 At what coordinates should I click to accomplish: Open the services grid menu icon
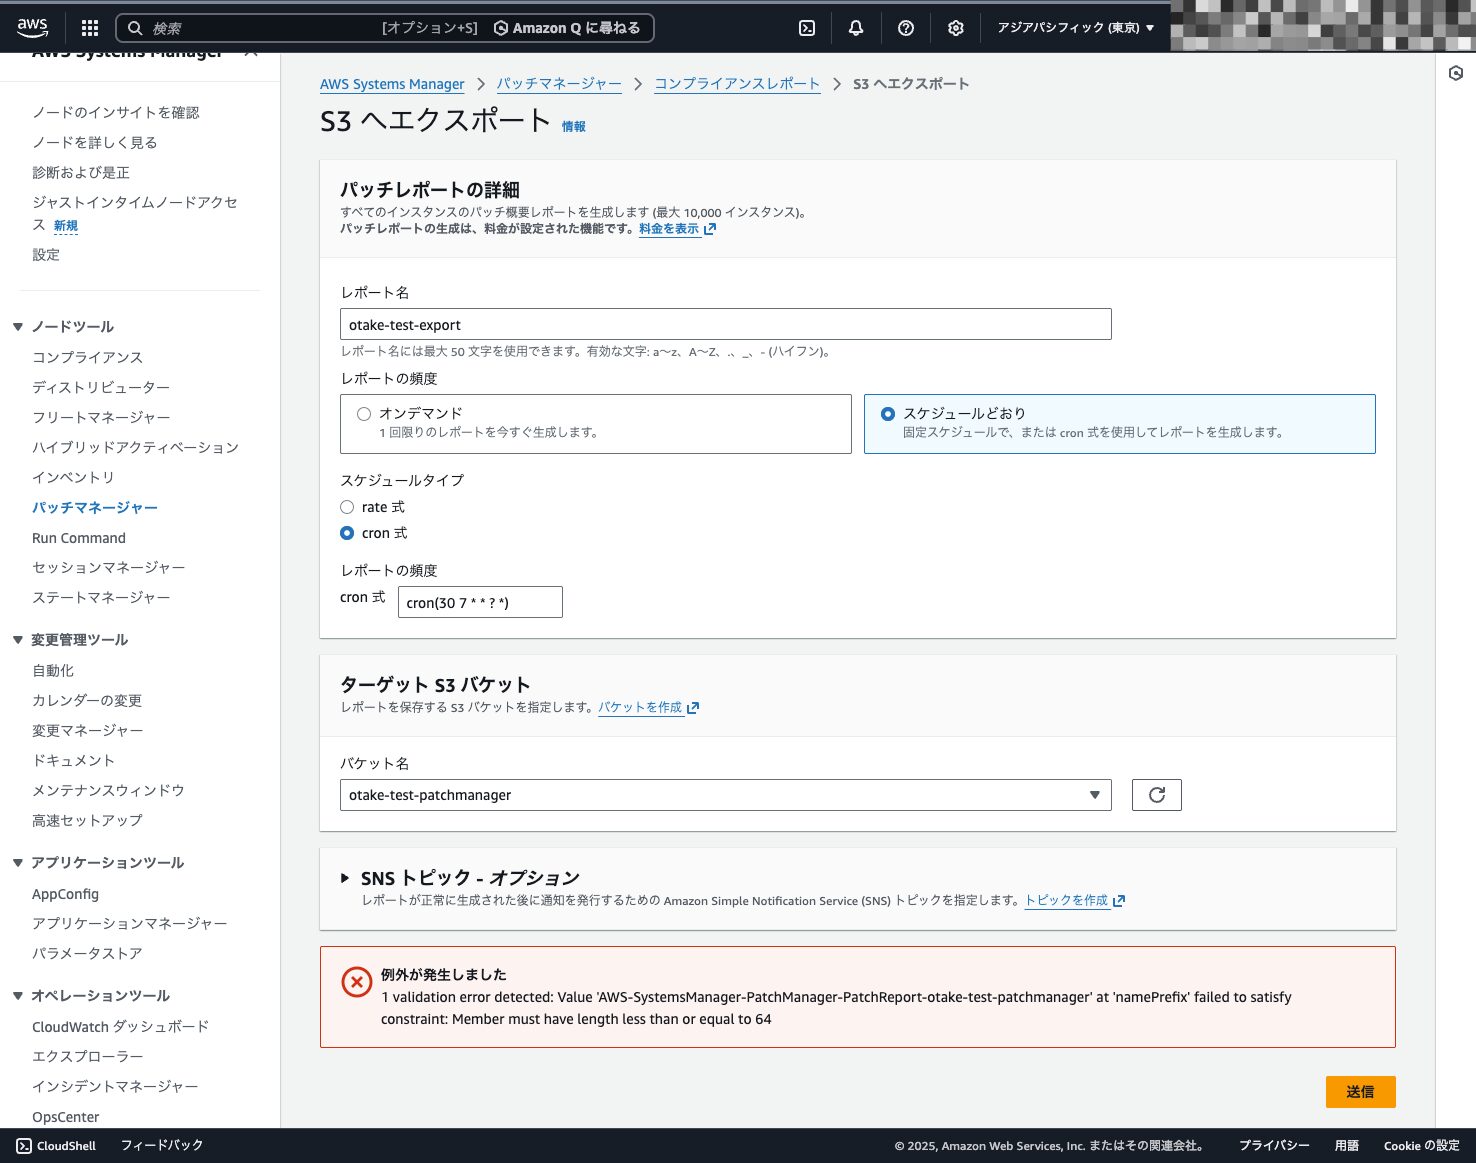click(90, 28)
